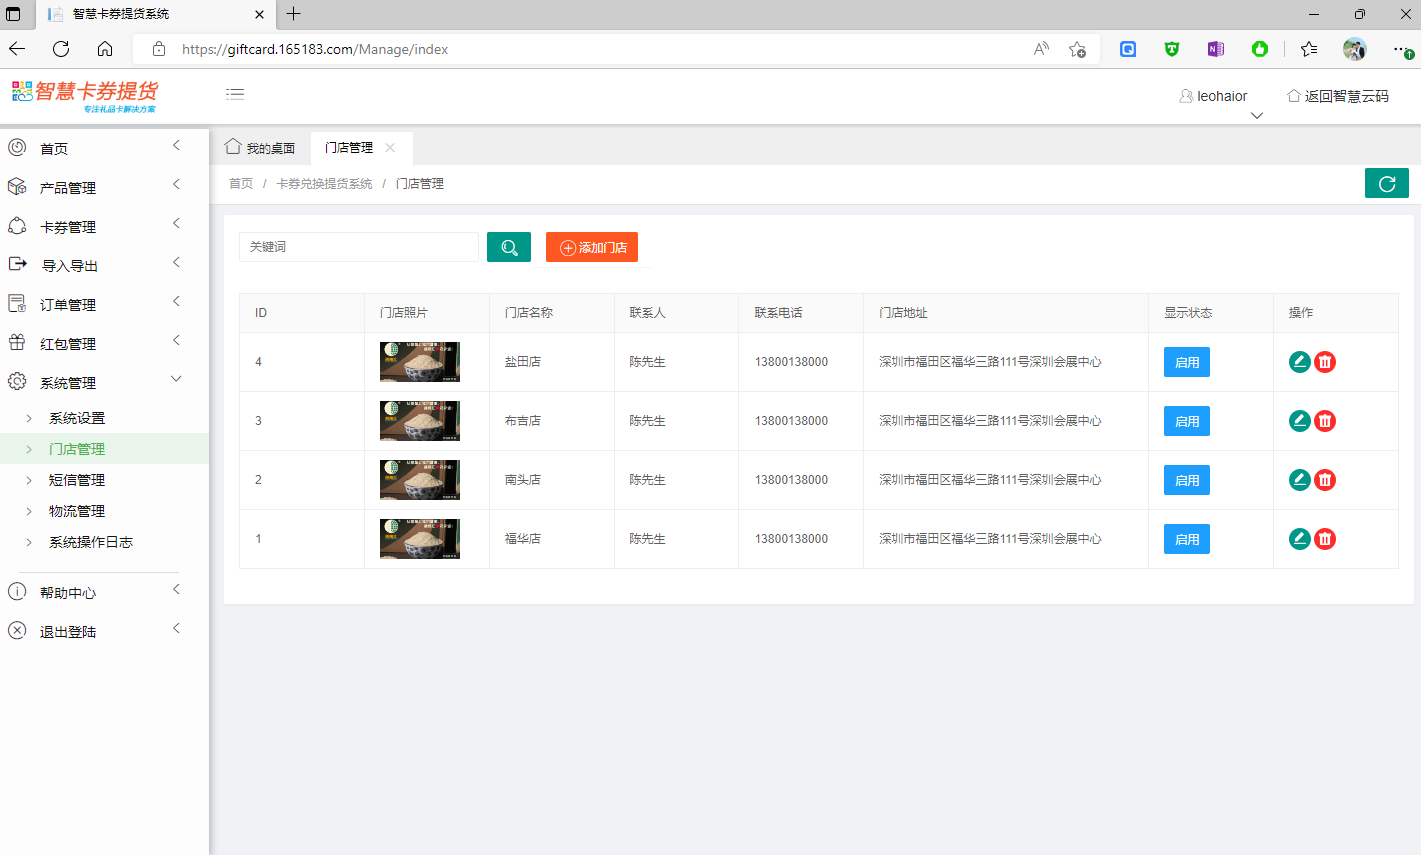Click the green refresh button at top right
Image resolution: width=1421 pixels, height=855 pixels.
click(1386, 183)
